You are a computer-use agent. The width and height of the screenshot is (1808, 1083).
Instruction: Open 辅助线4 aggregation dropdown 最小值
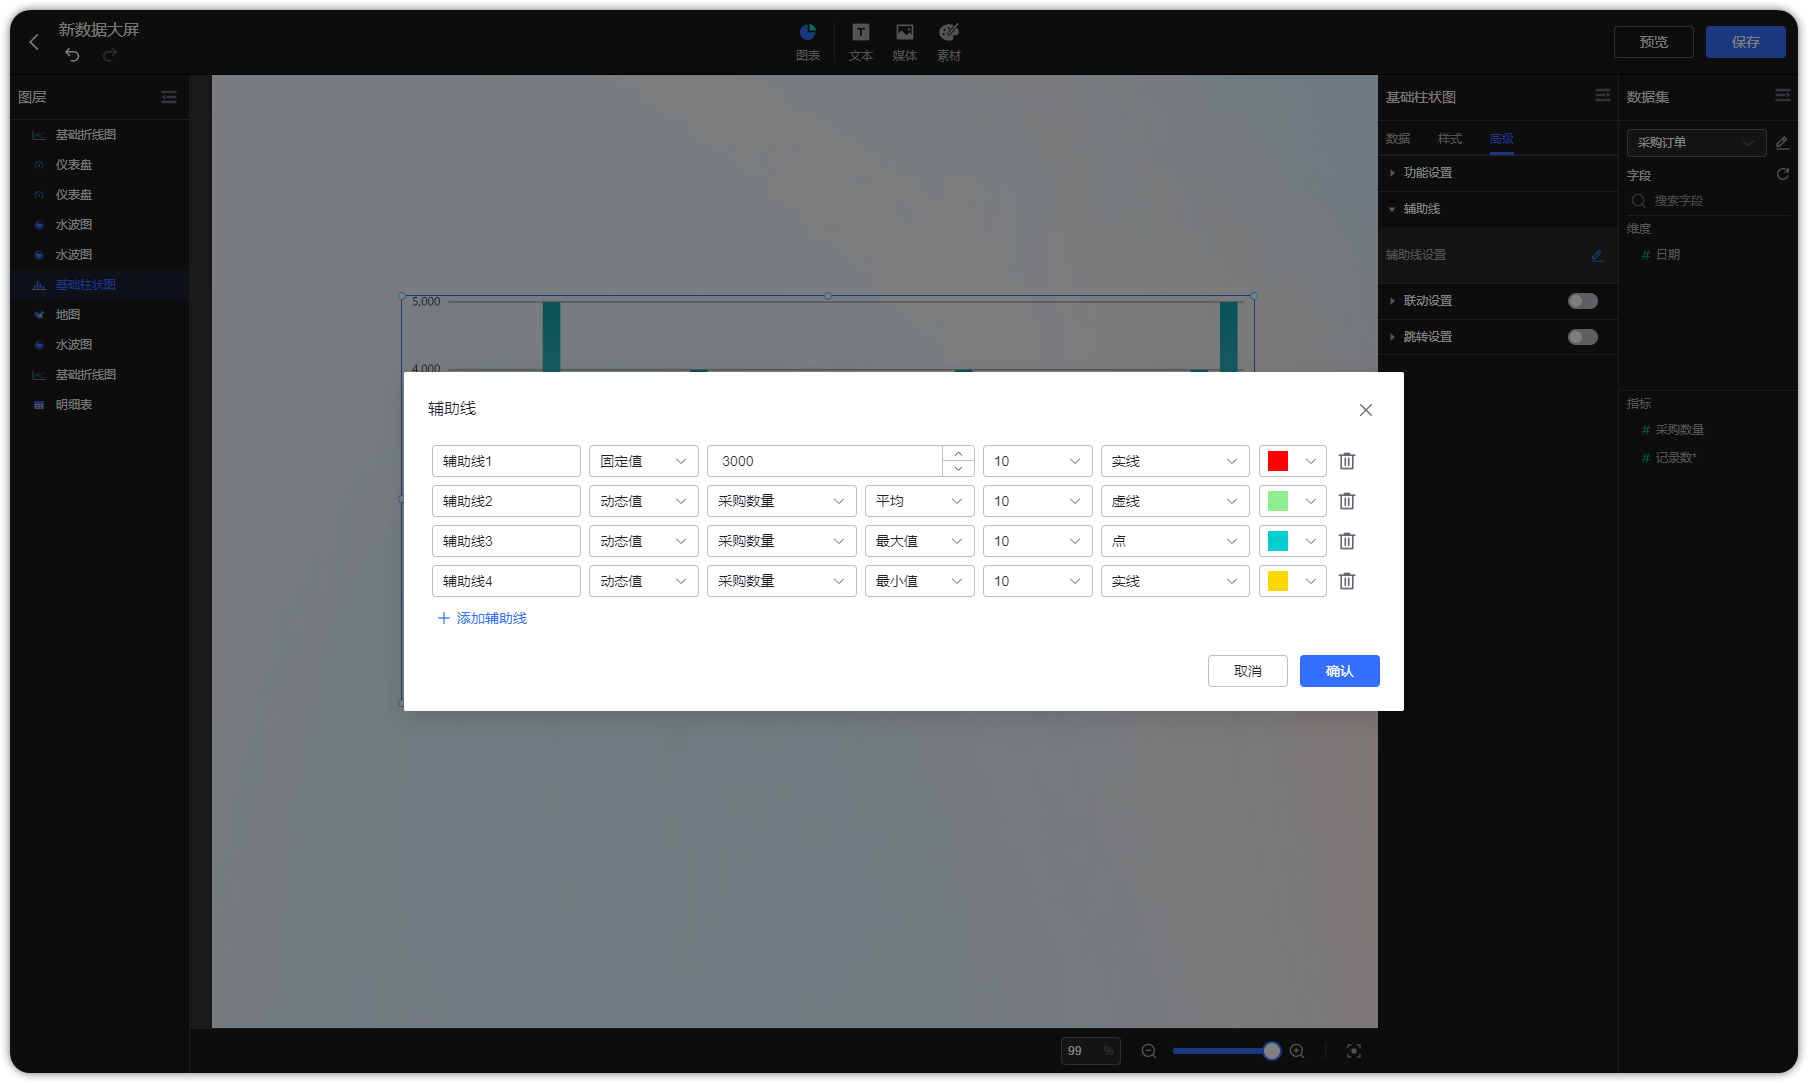(920, 581)
